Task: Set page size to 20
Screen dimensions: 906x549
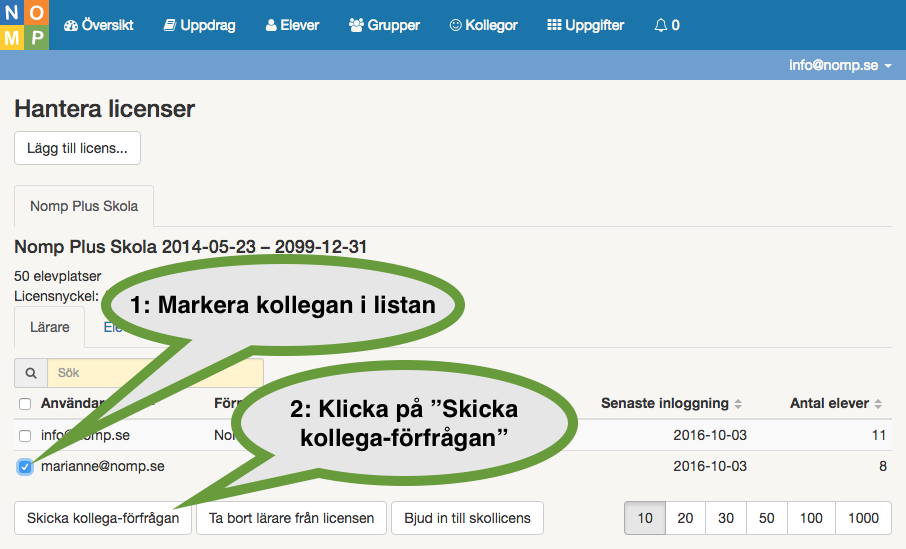Action: tap(685, 518)
